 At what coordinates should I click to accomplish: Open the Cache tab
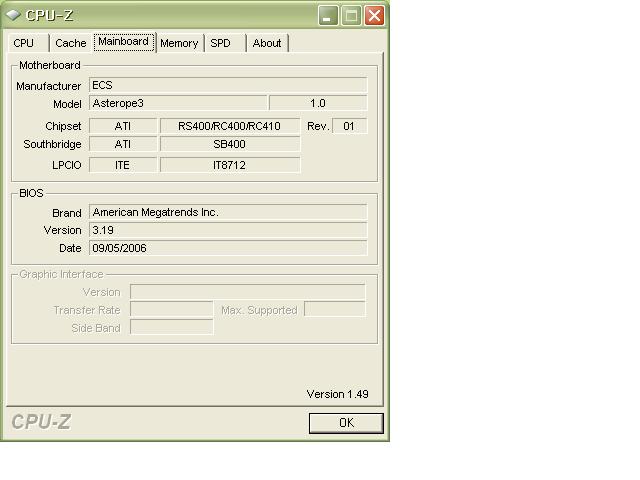pyautogui.click(x=70, y=43)
